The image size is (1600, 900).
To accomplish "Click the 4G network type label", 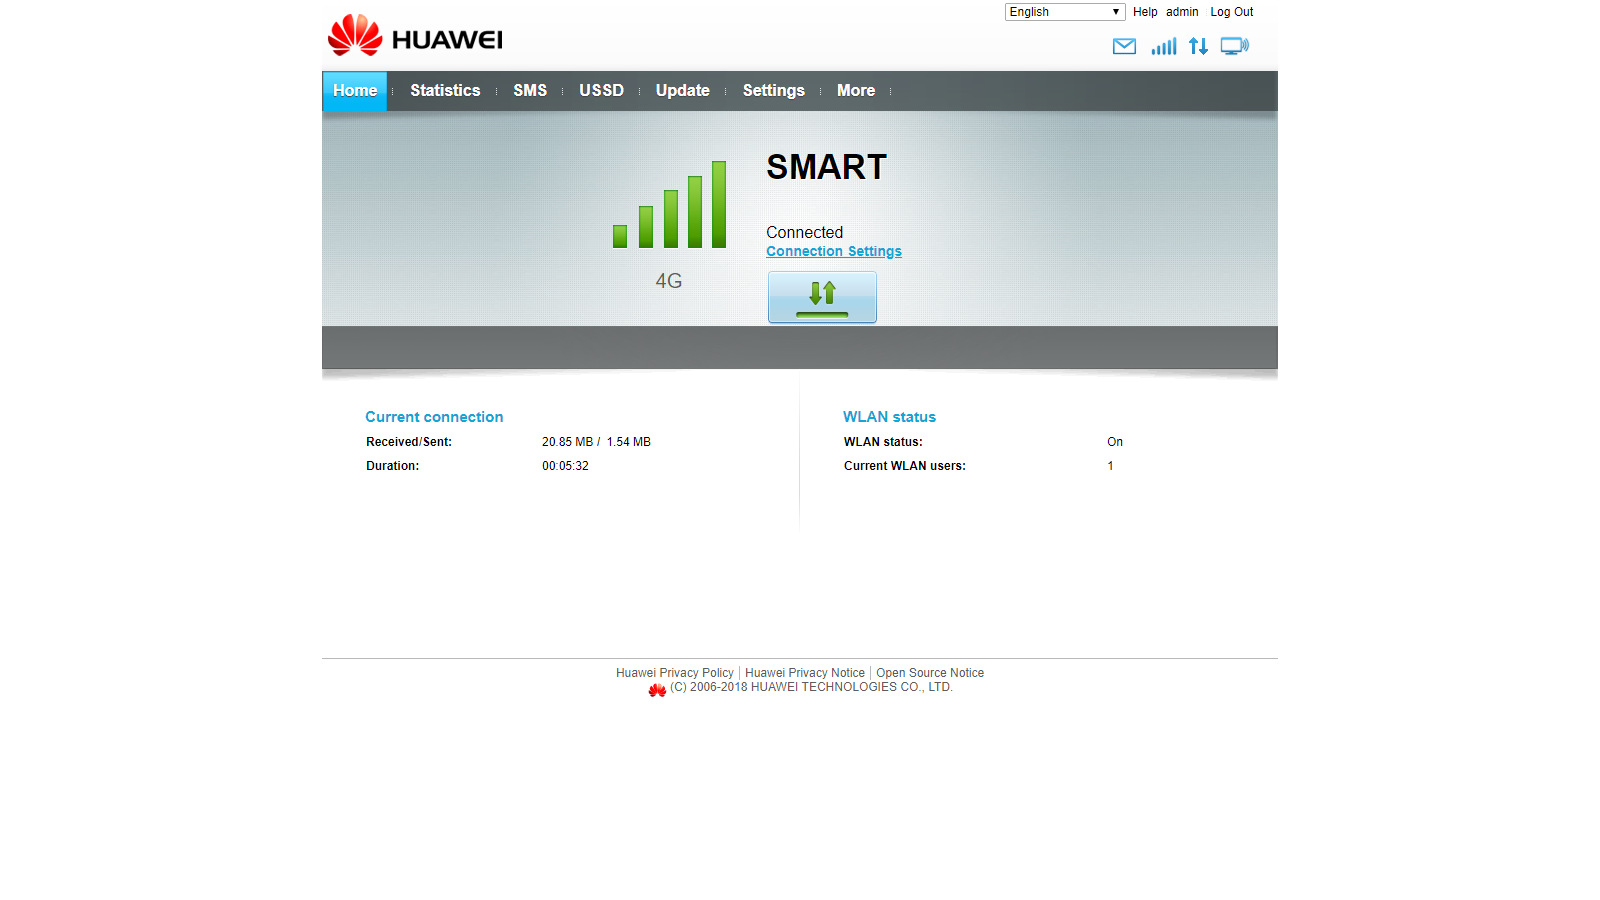I will click(669, 281).
